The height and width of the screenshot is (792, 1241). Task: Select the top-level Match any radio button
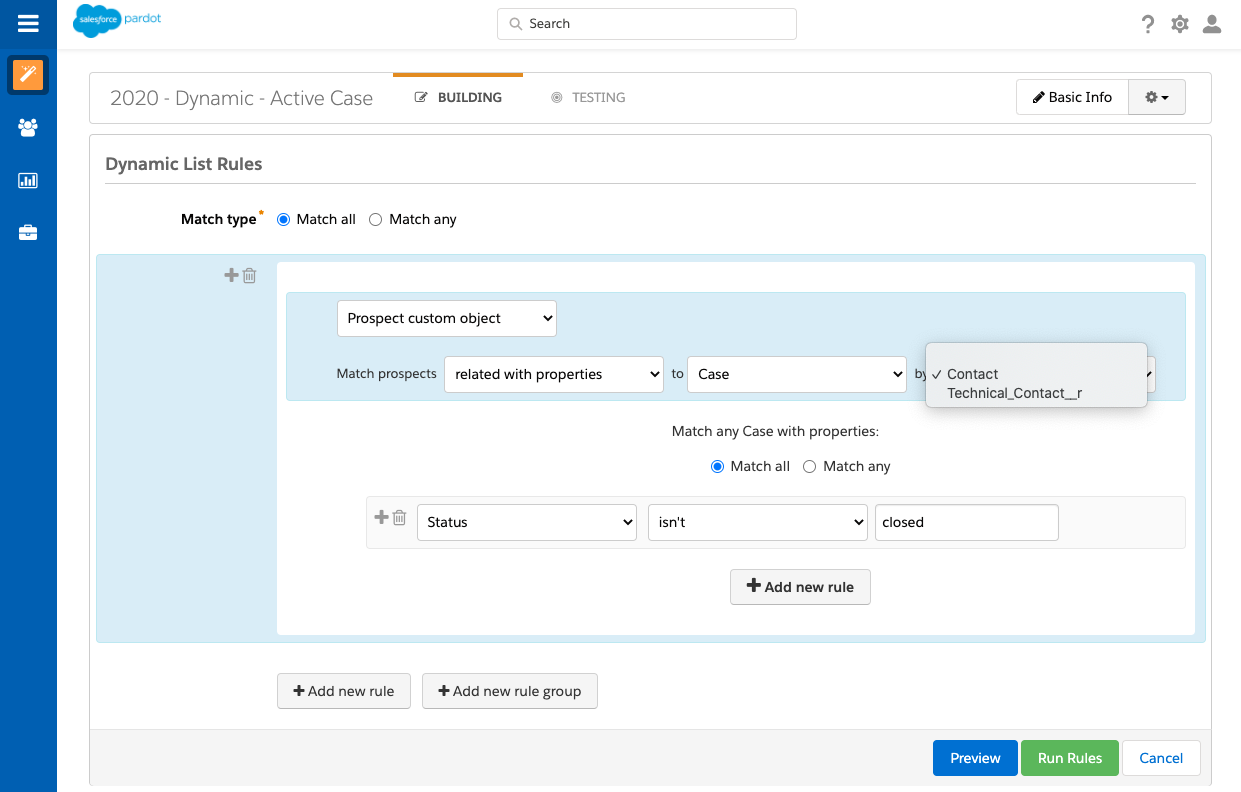click(x=376, y=220)
